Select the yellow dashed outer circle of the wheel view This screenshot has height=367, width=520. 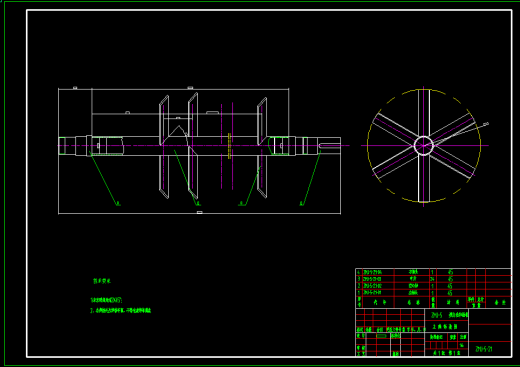click(424, 146)
